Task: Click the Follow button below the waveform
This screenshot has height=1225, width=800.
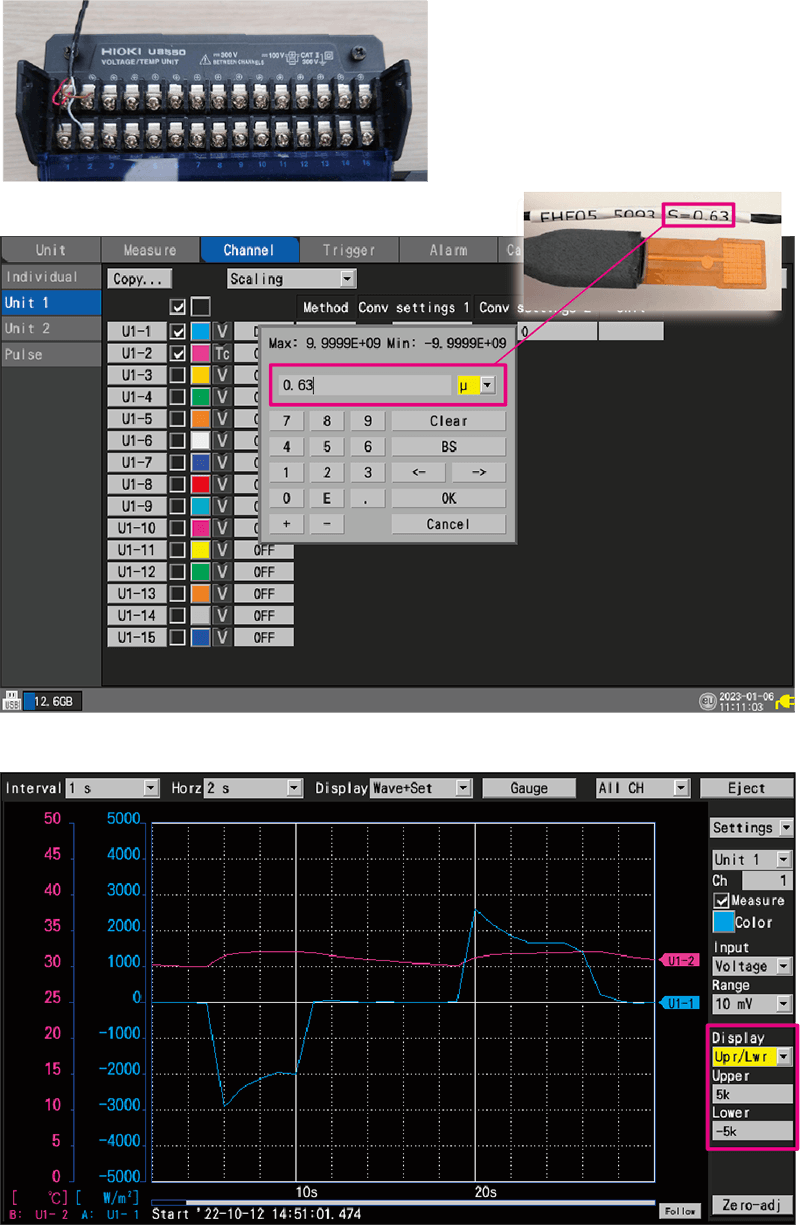Action: coord(679,1211)
